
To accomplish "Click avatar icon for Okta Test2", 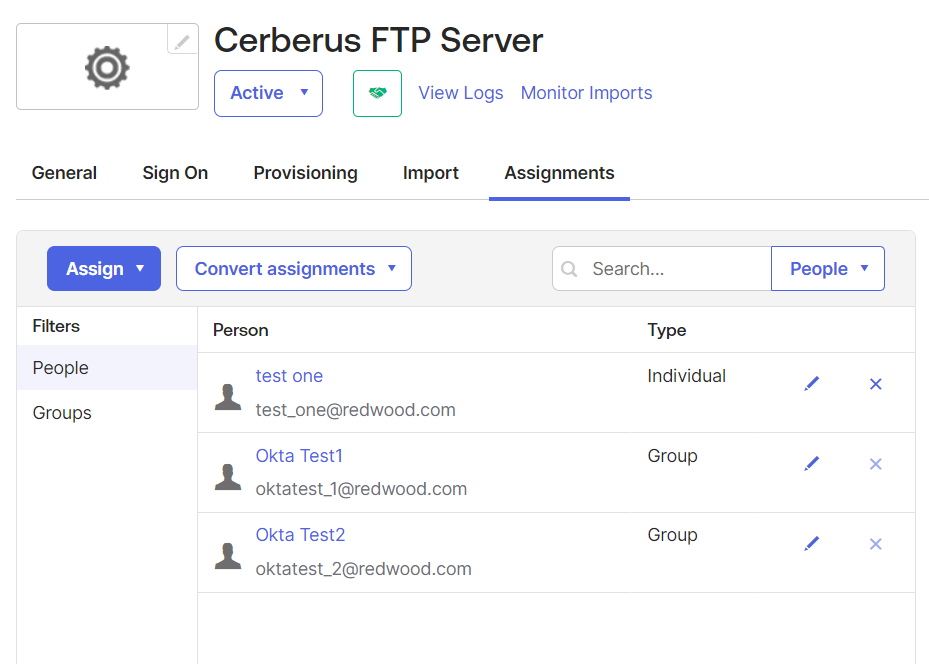I will [x=228, y=556].
